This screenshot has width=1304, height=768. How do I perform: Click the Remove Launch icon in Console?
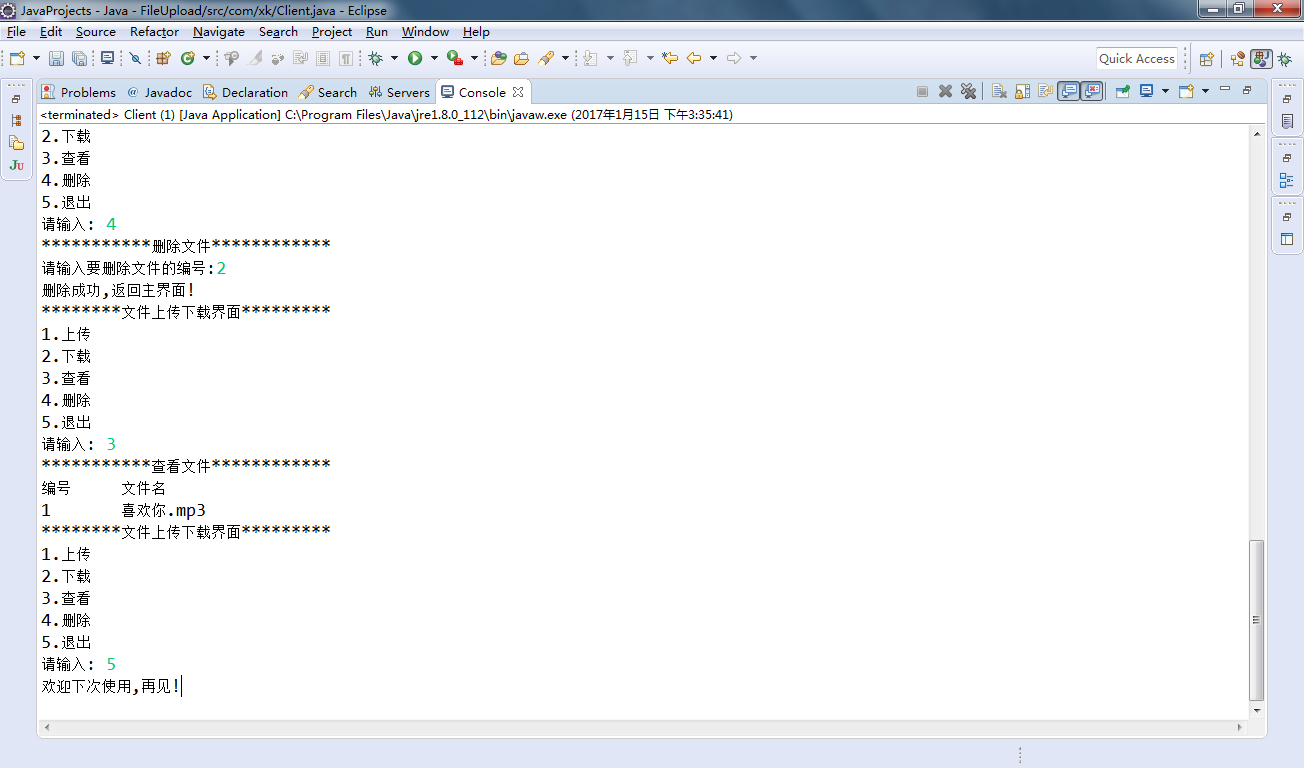point(945,91)
